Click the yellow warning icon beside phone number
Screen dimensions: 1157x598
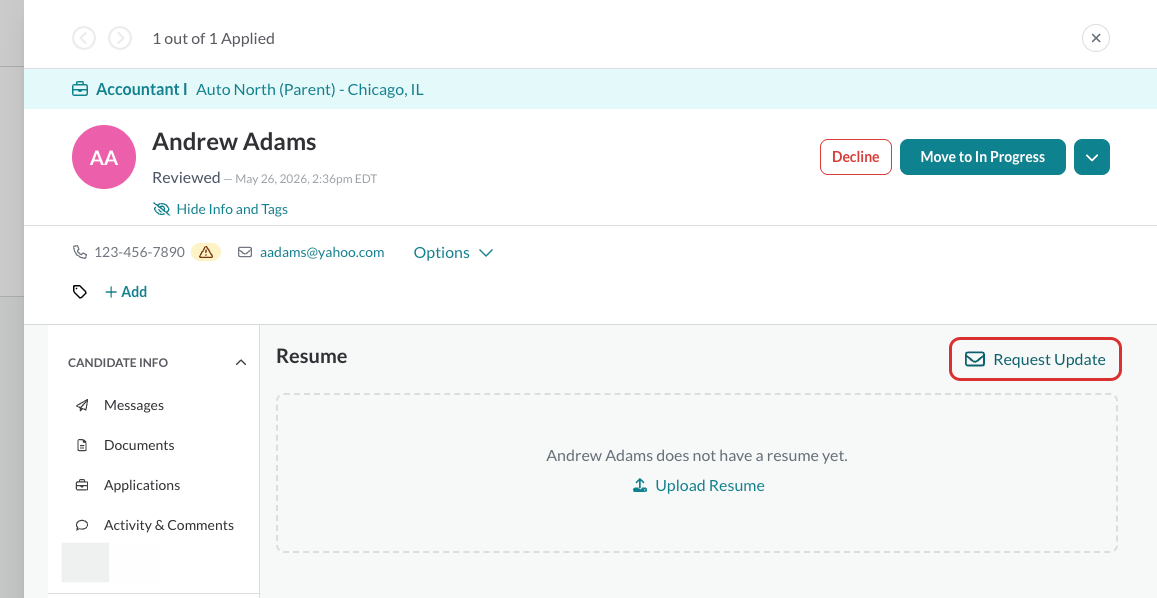[x=206, y=252]
